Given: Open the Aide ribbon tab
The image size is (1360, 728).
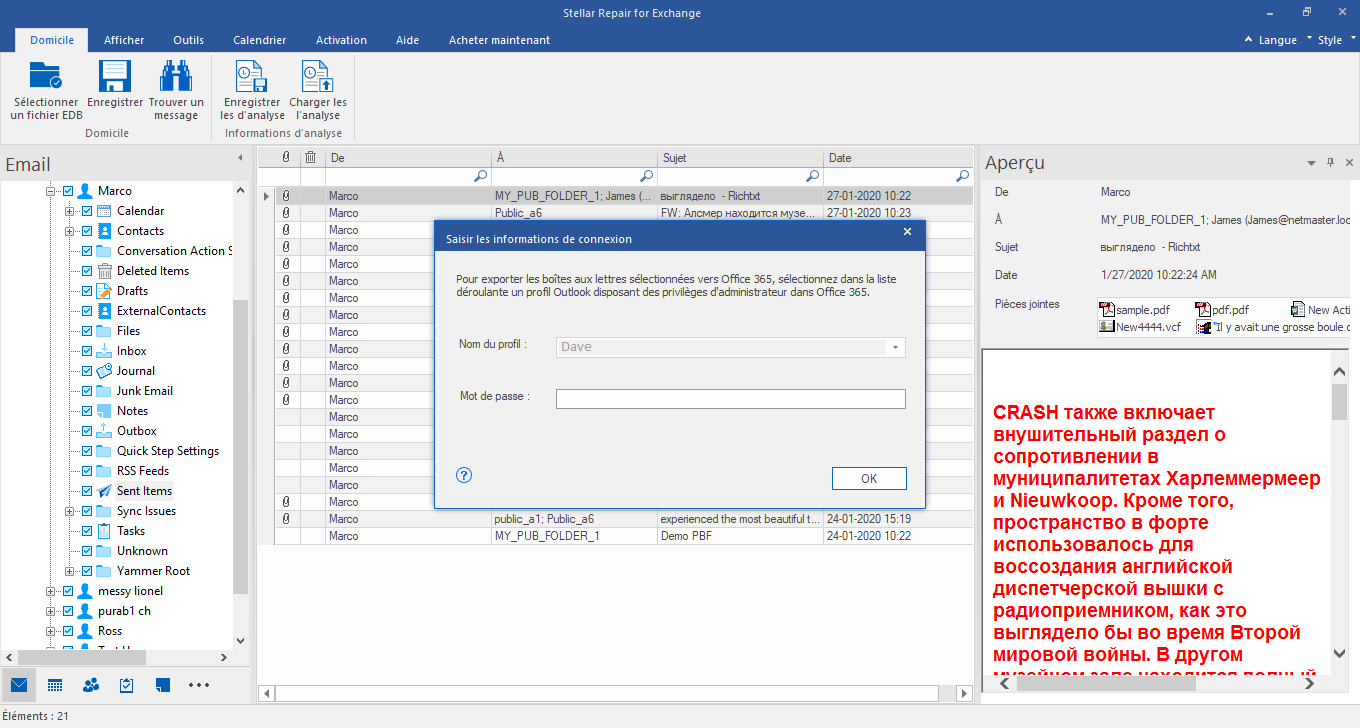Looking at the screenshot, I should (x=407, y=40).
